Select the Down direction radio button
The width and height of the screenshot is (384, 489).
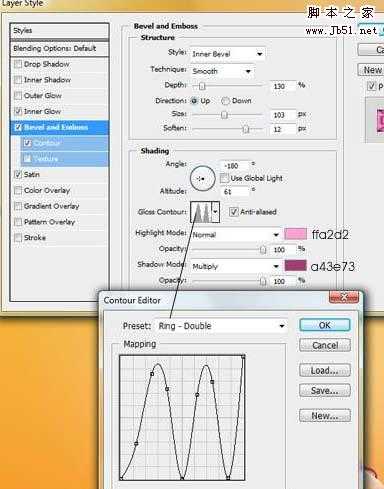tap(225, 101)
